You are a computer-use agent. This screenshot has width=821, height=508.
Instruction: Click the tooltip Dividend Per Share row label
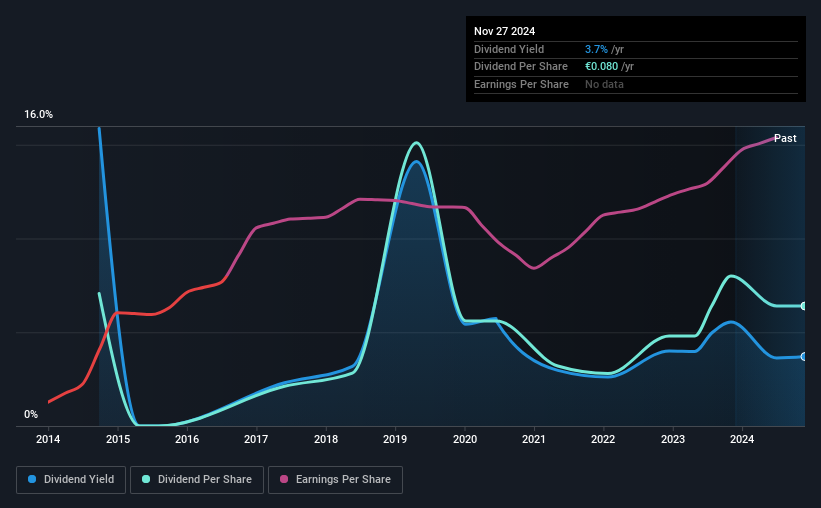pyautogui.click(x=520, y=67)
